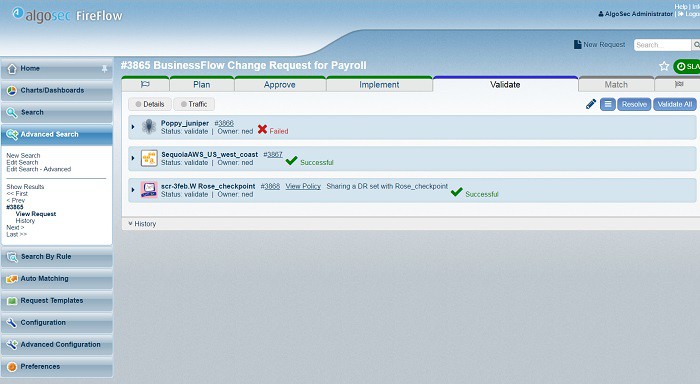Screen dimensions: 700x384
Task: Click the Poppy_juniper device icon
Action: (x=149, y=127)
